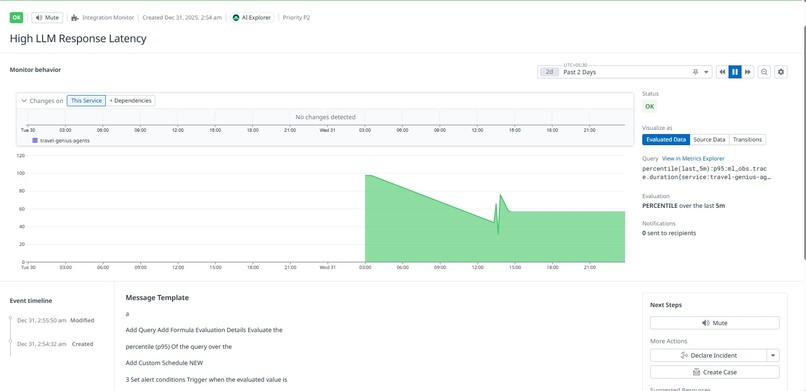
Task: Switch visualization to Evaluated Data
Action: (x=666, y=139)
